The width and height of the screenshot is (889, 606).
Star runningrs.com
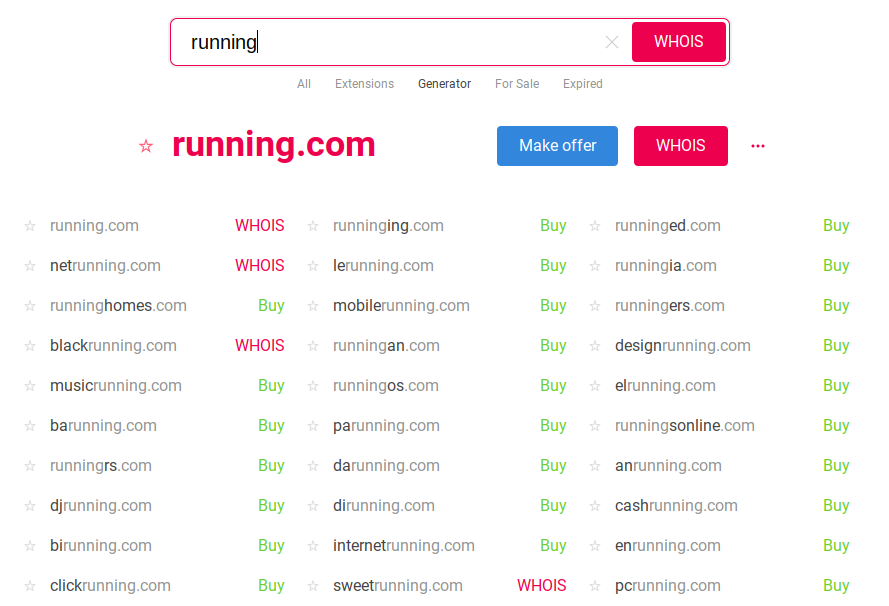pyautogui.click(x=30, y=466)
